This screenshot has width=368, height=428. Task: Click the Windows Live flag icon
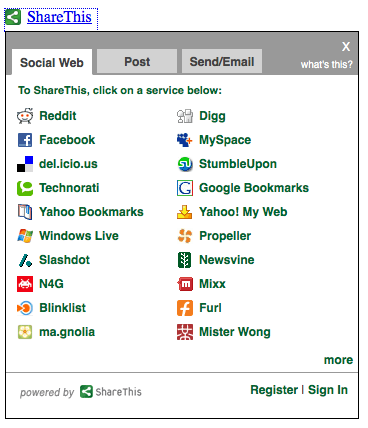pyautogui.click(x=25, y=236)
